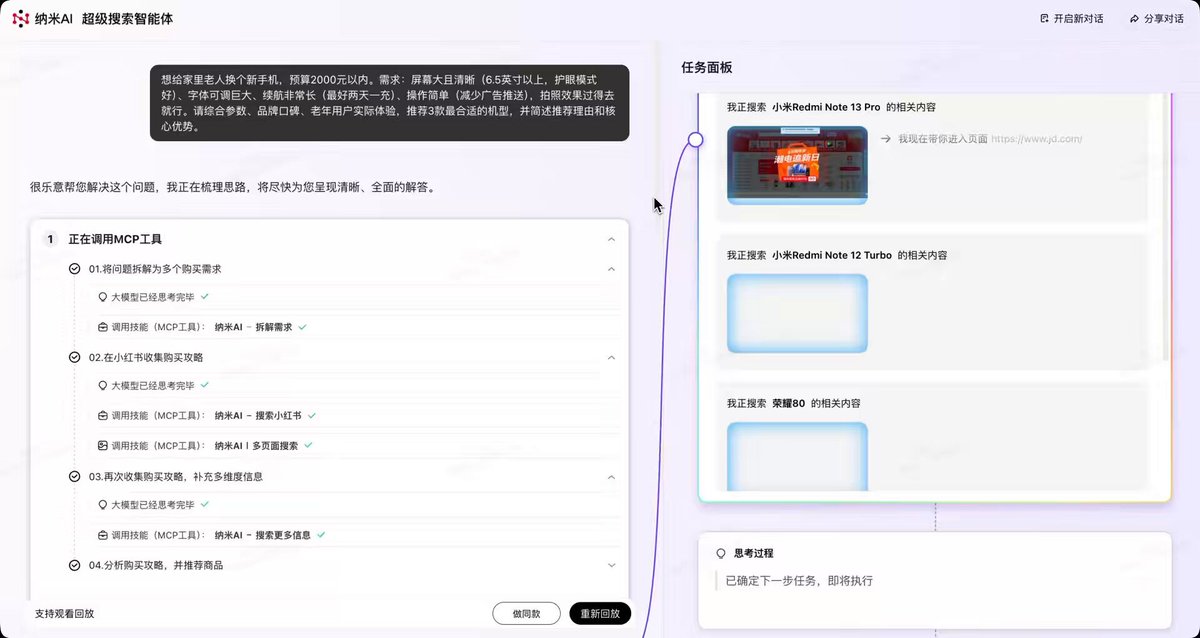The image size is (1200, 638).
Task: Click the toolbox icon beside 纳米AI - 拆解需求
Action: pos(102,327)
